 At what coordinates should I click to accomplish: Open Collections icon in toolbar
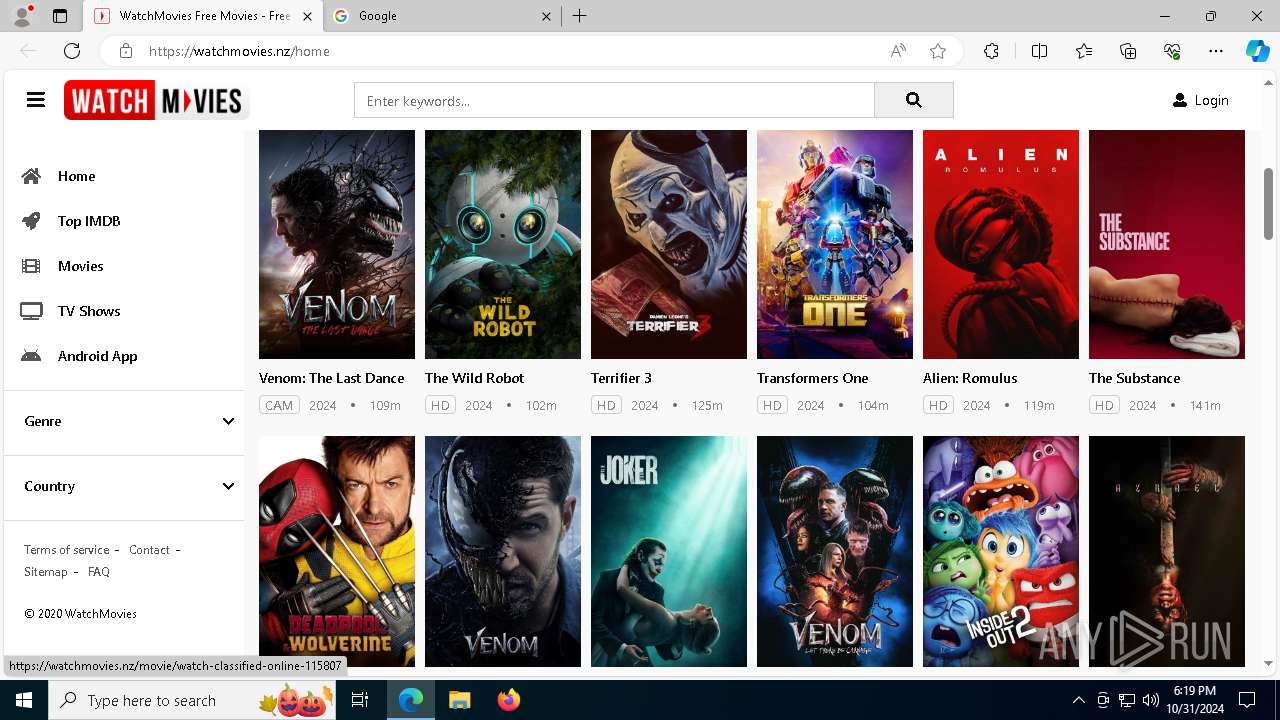pyautogui.click(x=1128, y=51)
